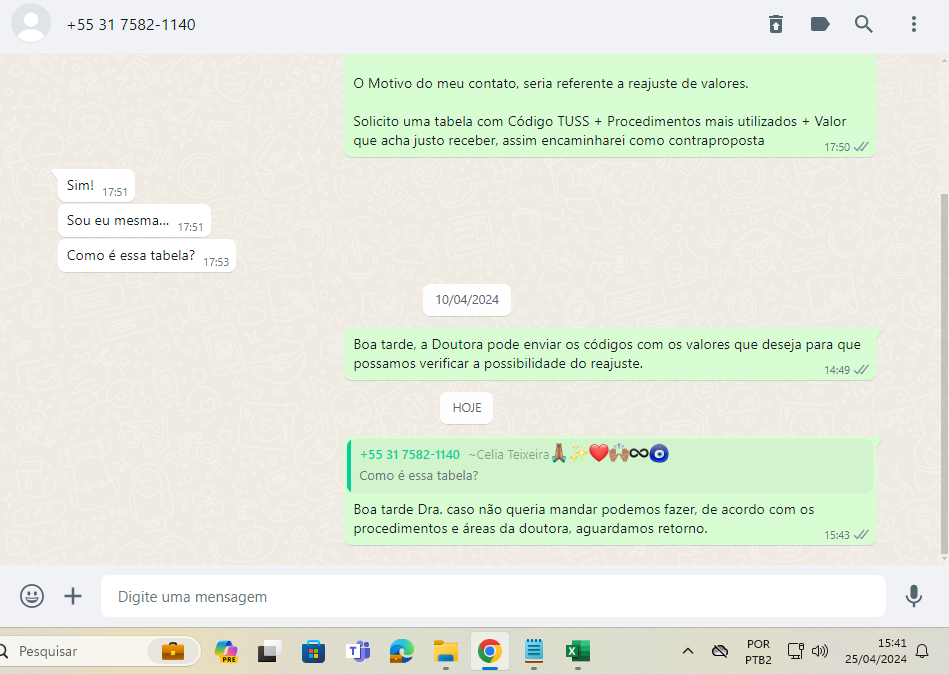Select the 'Sim!' message bubble
949x674 pixels.
point(96,186)
